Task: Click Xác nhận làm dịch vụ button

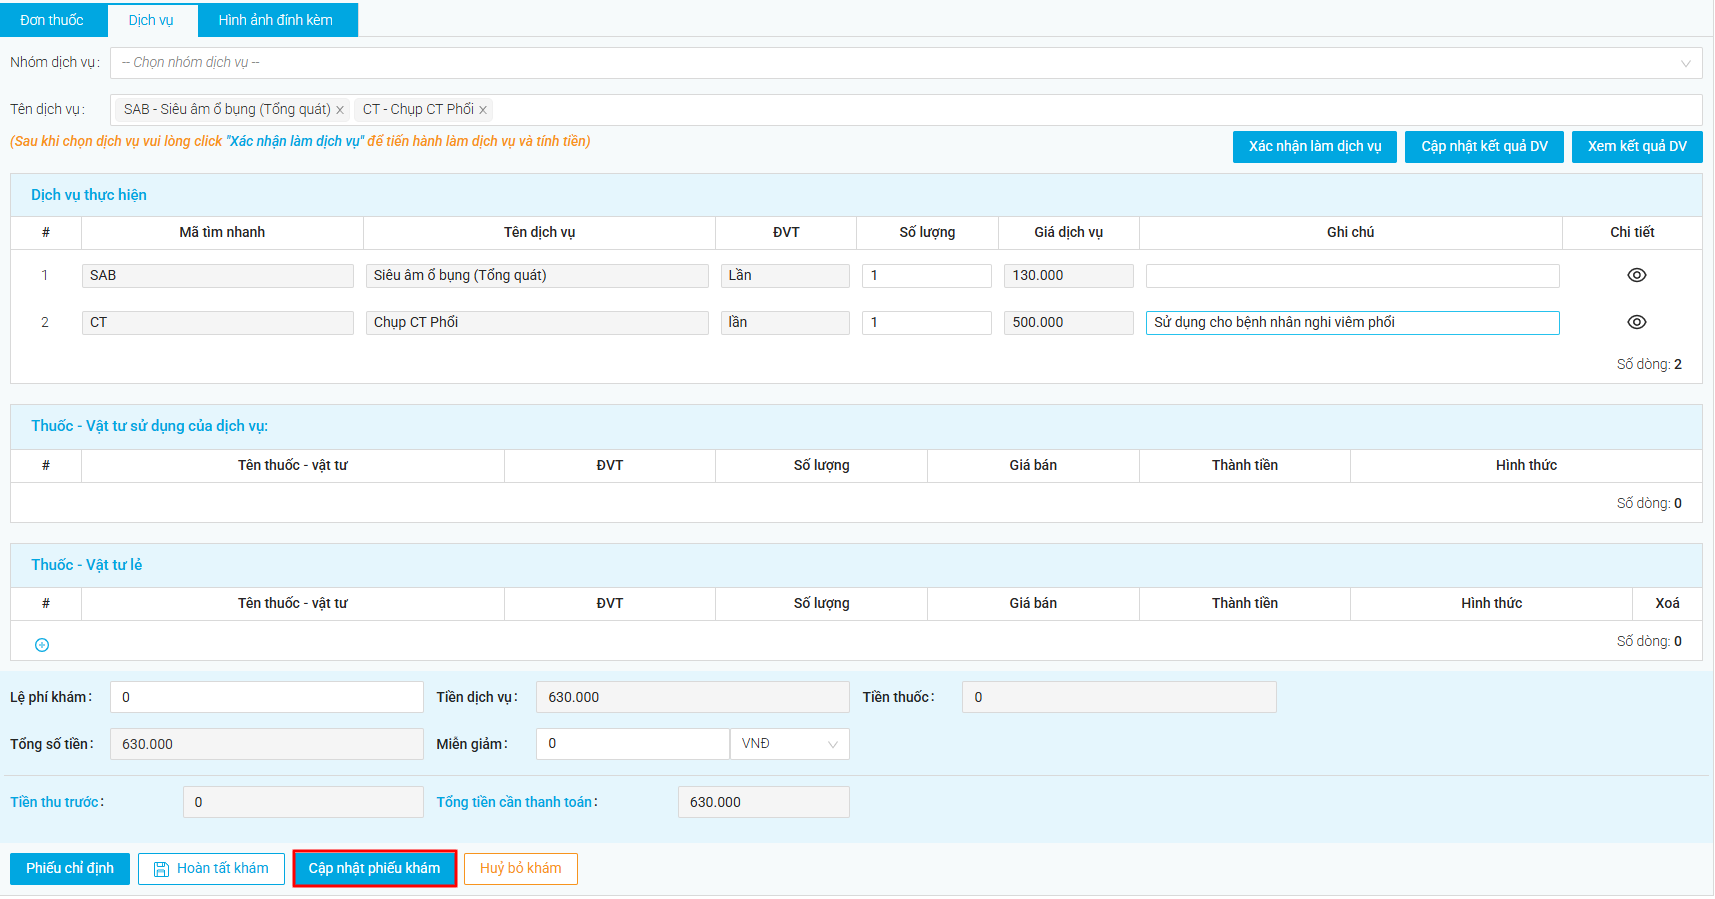Action: click(x=1315, y=147)
